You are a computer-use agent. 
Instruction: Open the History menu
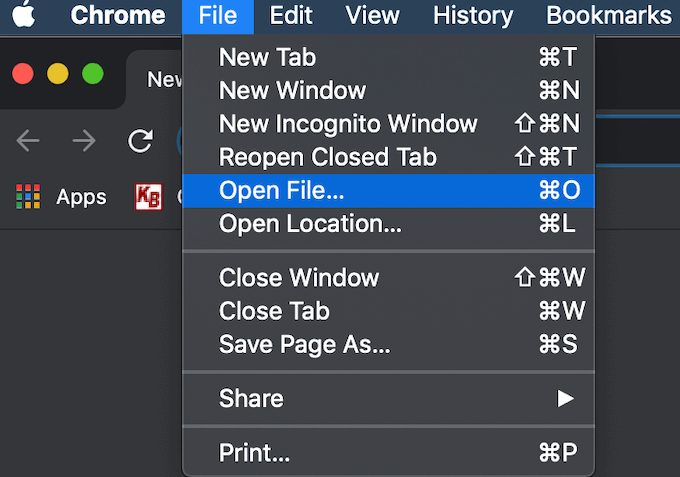(472, 16)
